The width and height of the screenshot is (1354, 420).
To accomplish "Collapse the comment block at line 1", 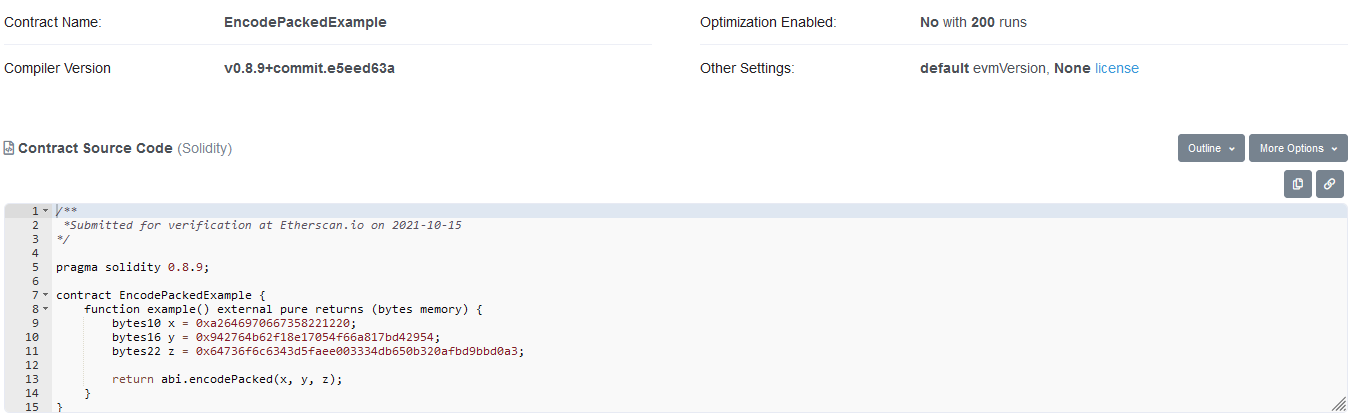I will tap(45, 211).
